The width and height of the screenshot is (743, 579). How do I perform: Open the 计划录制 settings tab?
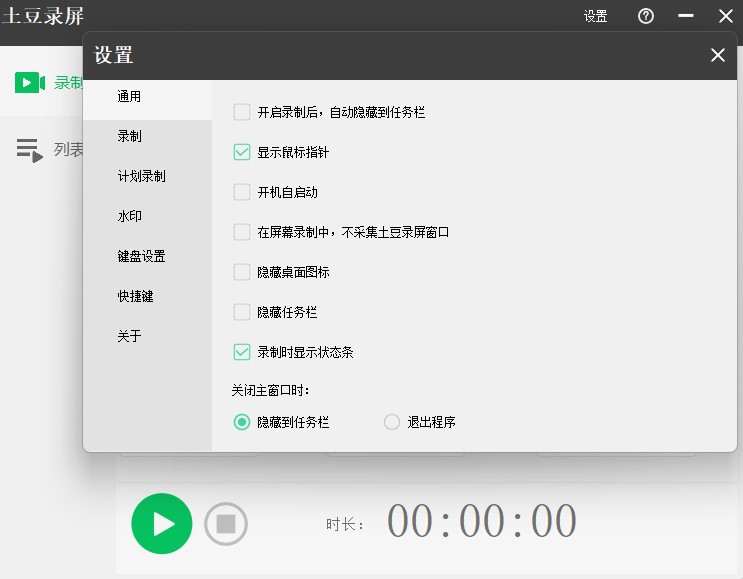click(x=147, y=176)
